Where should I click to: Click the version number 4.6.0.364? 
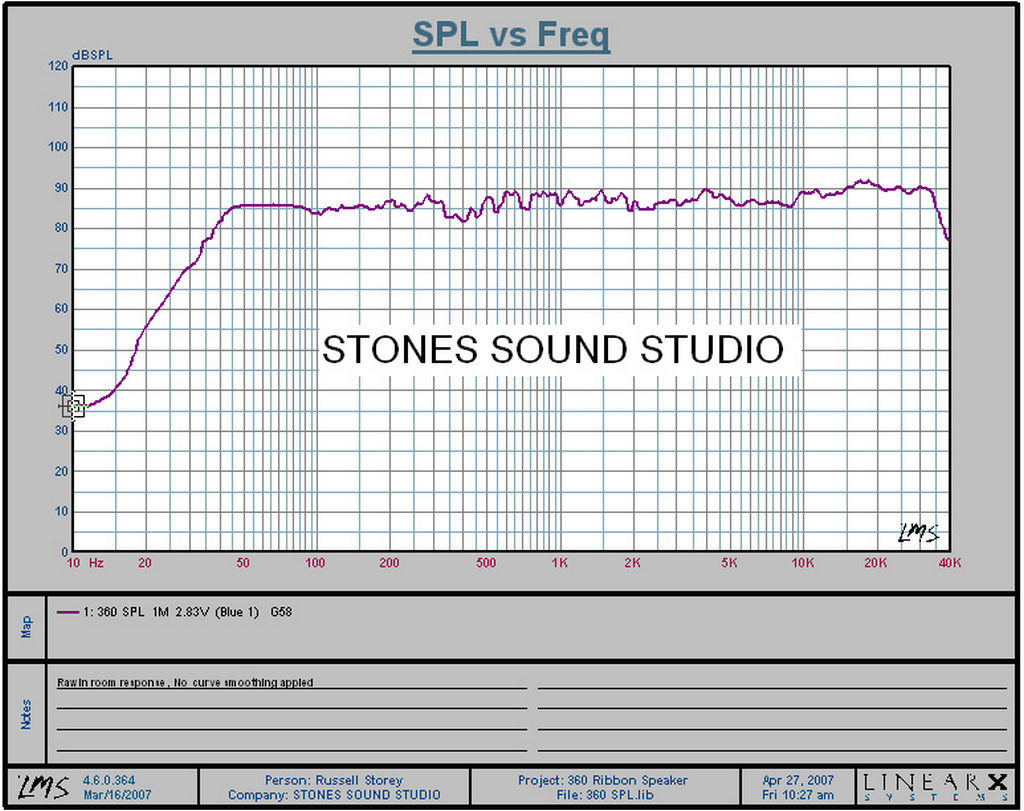point(108,780)
